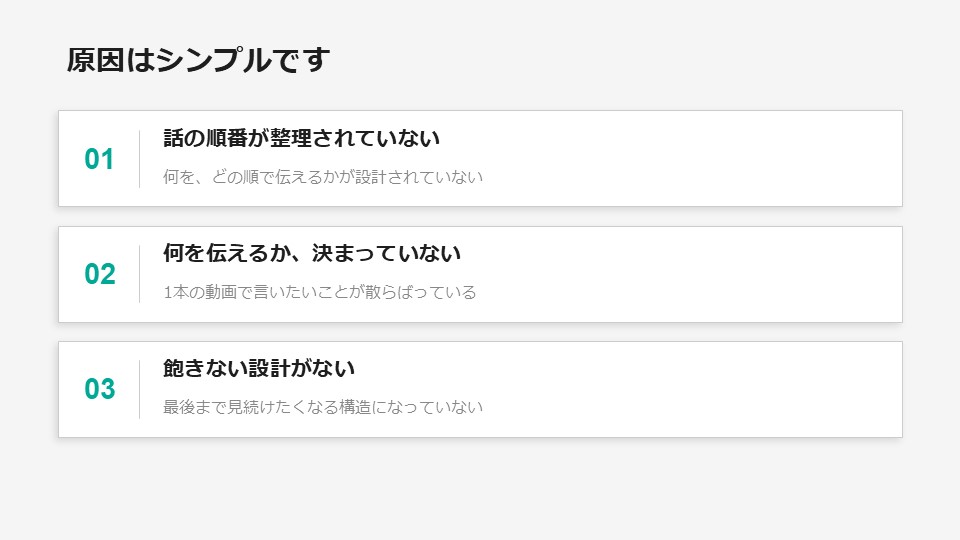Screen dimensions: 960x540
Task: Click the gray gap between cards 02 and 03
Action: pos(480,331)
